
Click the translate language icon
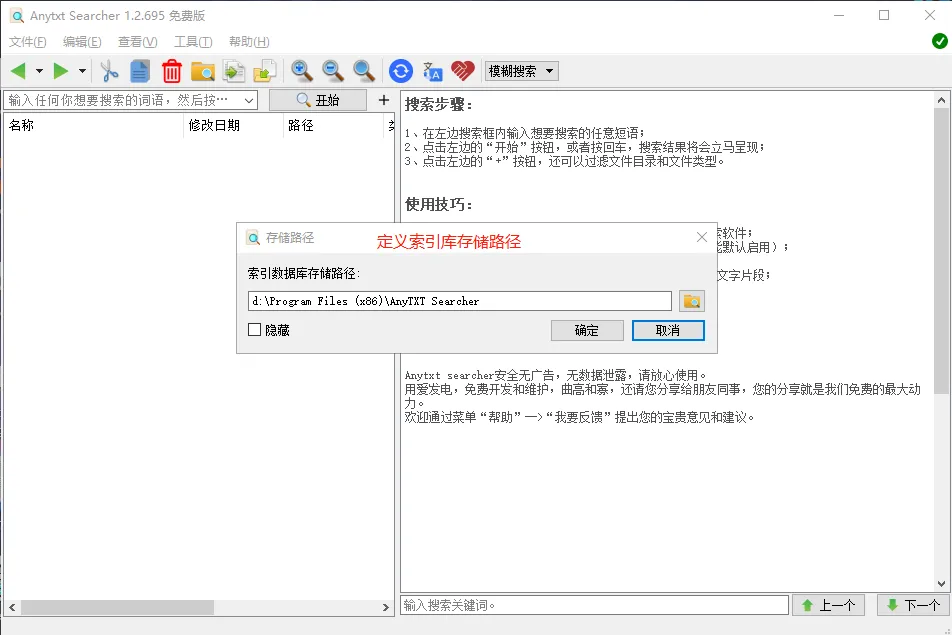(x=432, y=71)
